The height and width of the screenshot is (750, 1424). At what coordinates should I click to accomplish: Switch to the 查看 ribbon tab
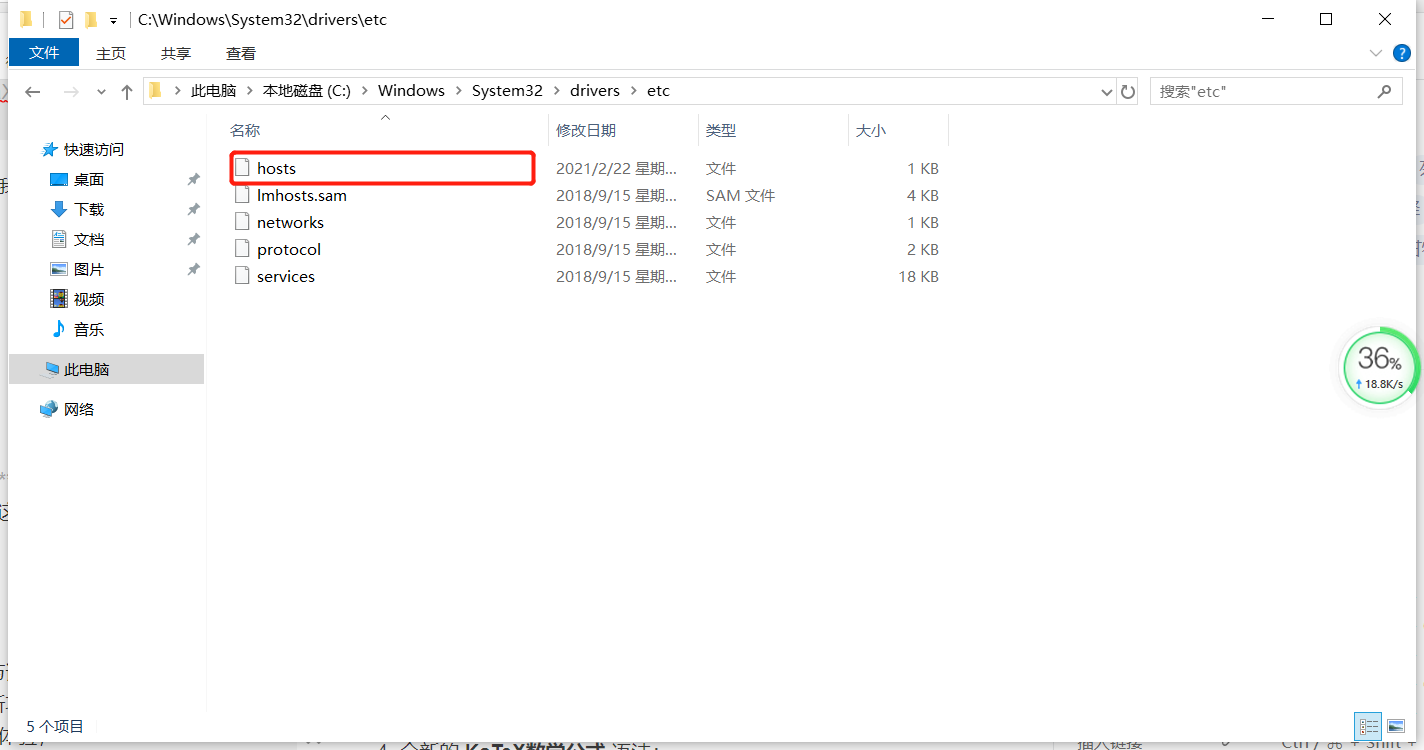pos(241,53)
